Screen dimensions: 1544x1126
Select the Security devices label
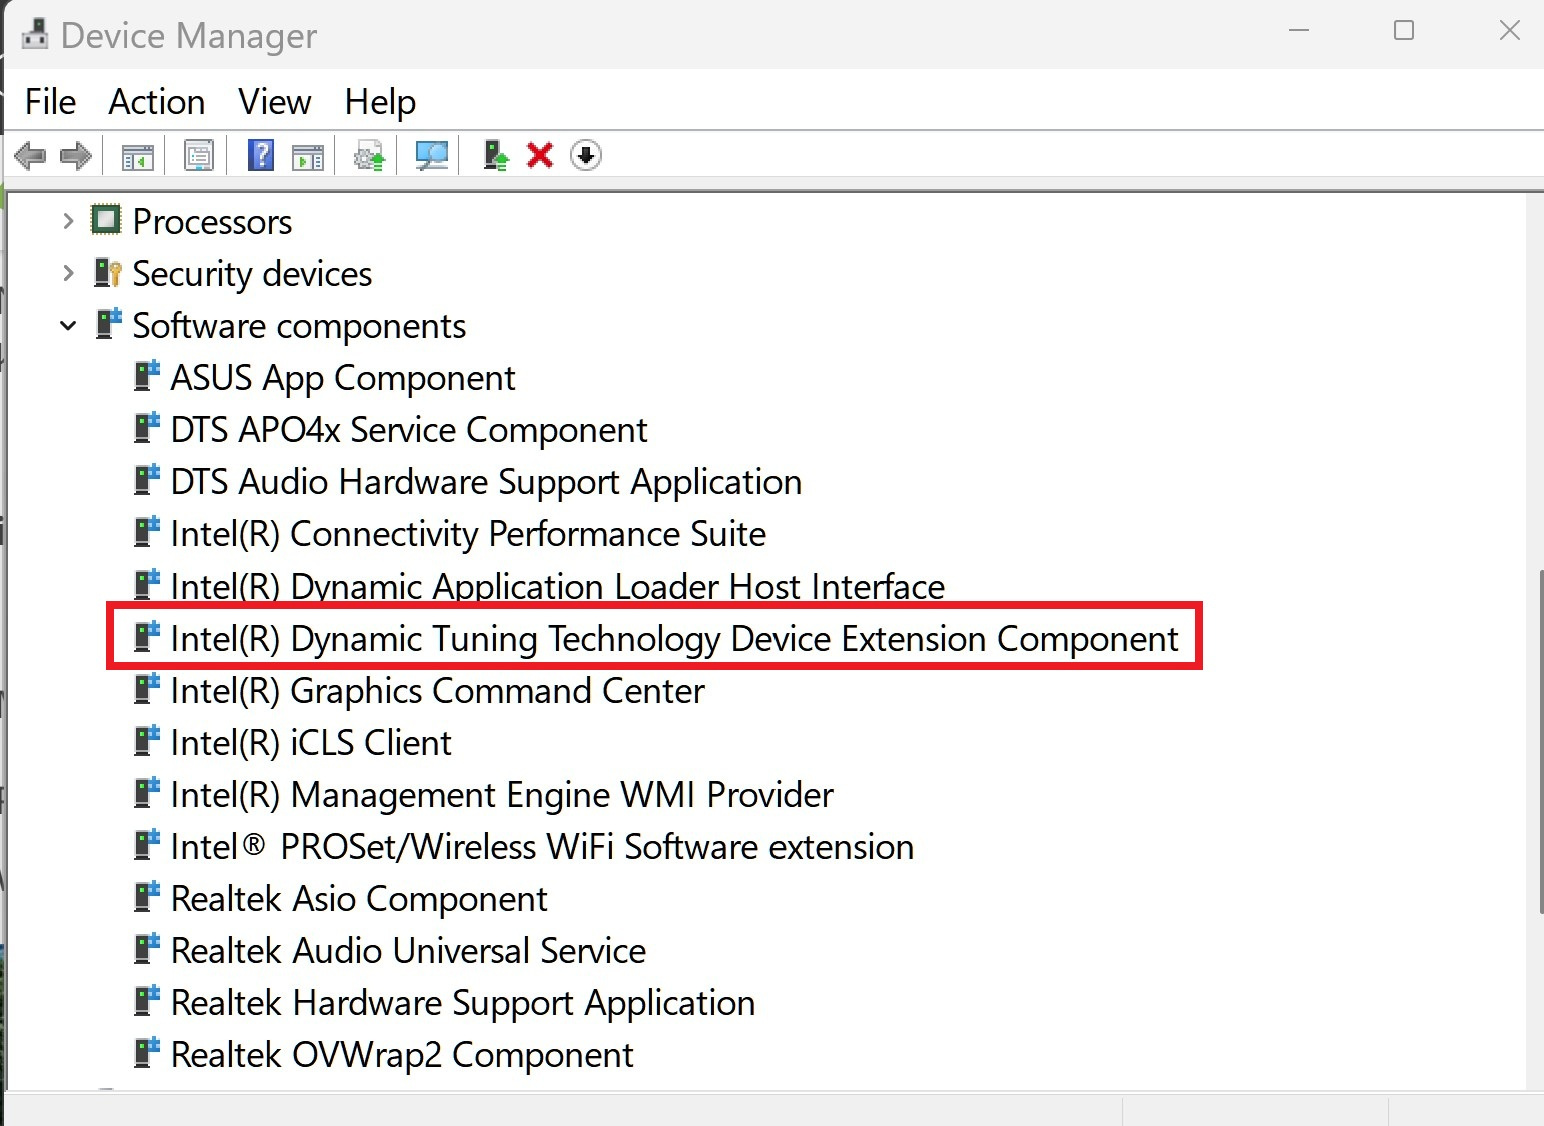[252, 274]
